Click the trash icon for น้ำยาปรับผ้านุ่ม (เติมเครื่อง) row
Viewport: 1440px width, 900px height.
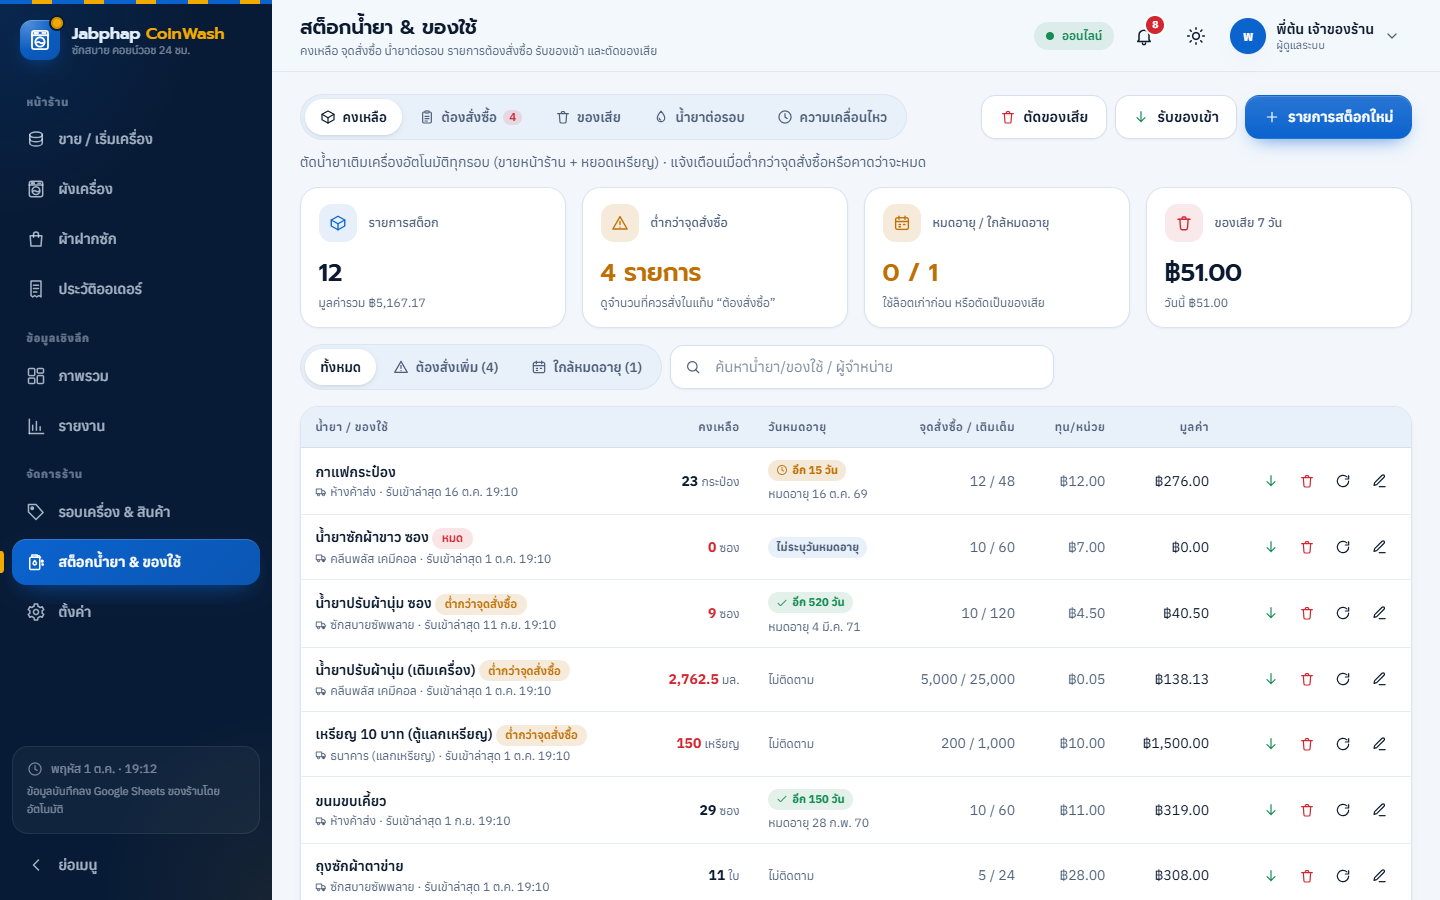[x=1307, y=679]
